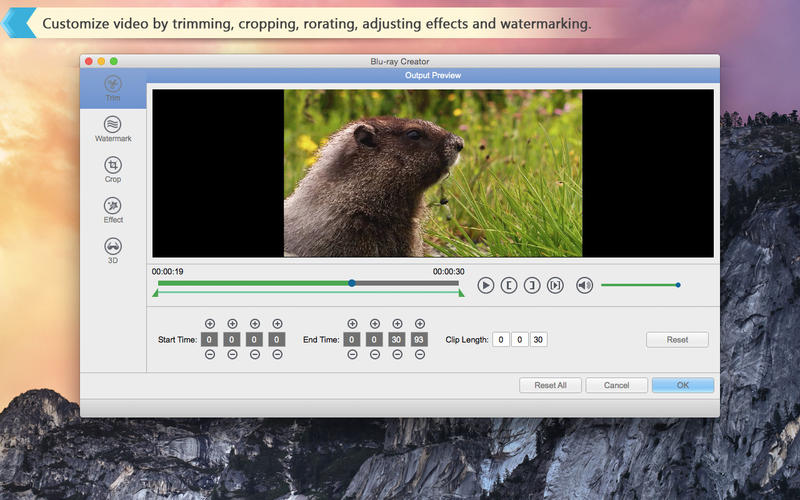Image resolution: width=800 pixels, height=500 pixels.
Task: Select the Watermark tool
Action: pos(113,128)
